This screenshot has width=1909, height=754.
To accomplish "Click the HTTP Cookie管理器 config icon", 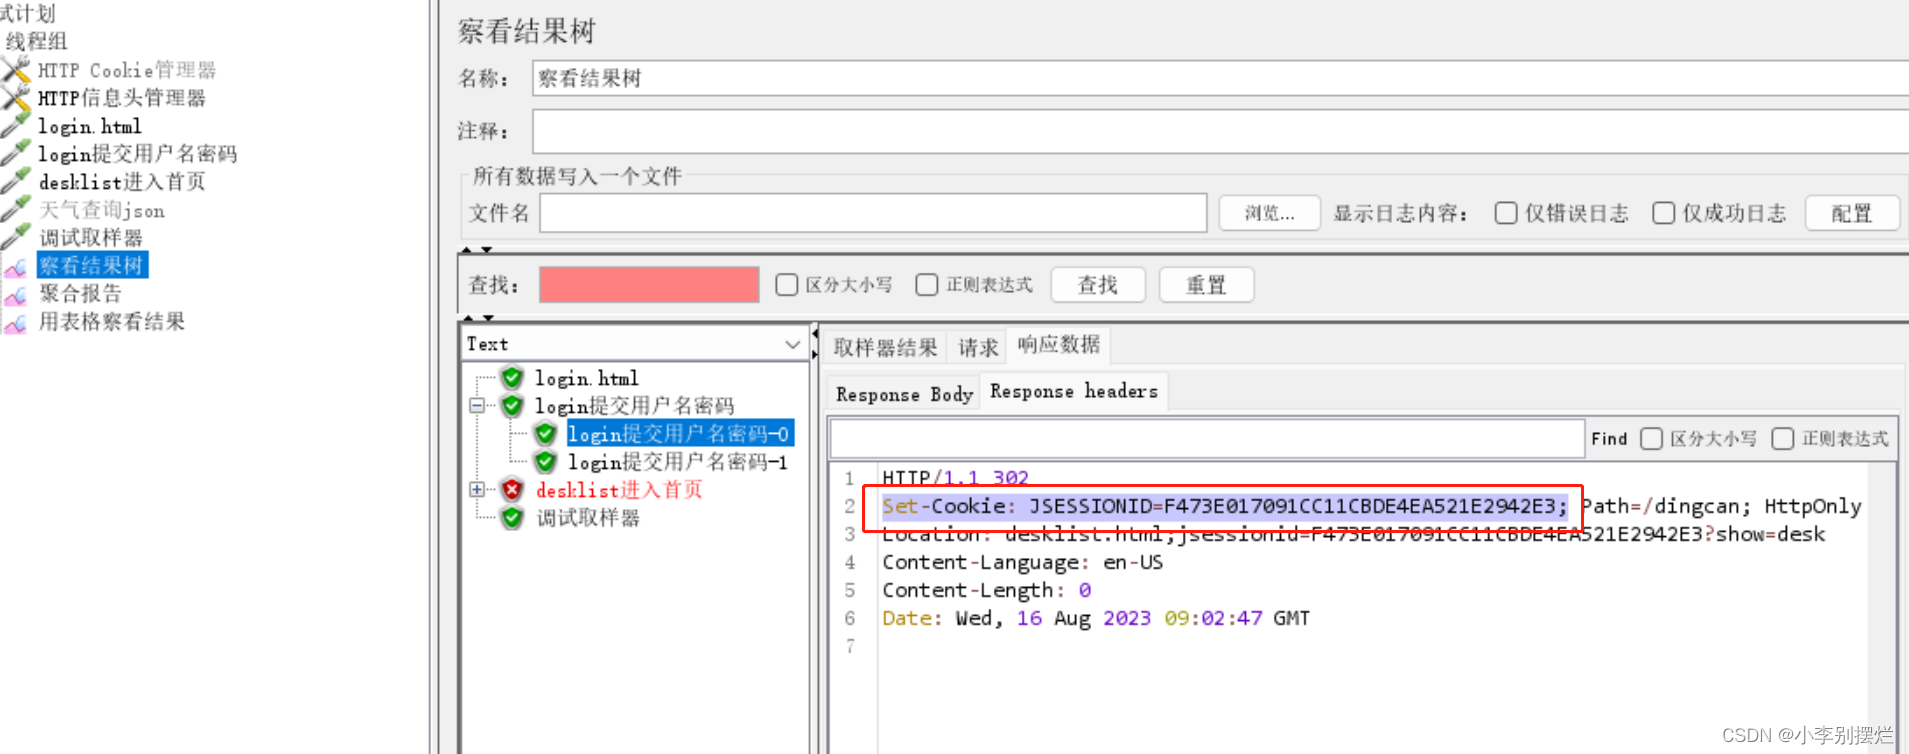I will tap(15, 70).
